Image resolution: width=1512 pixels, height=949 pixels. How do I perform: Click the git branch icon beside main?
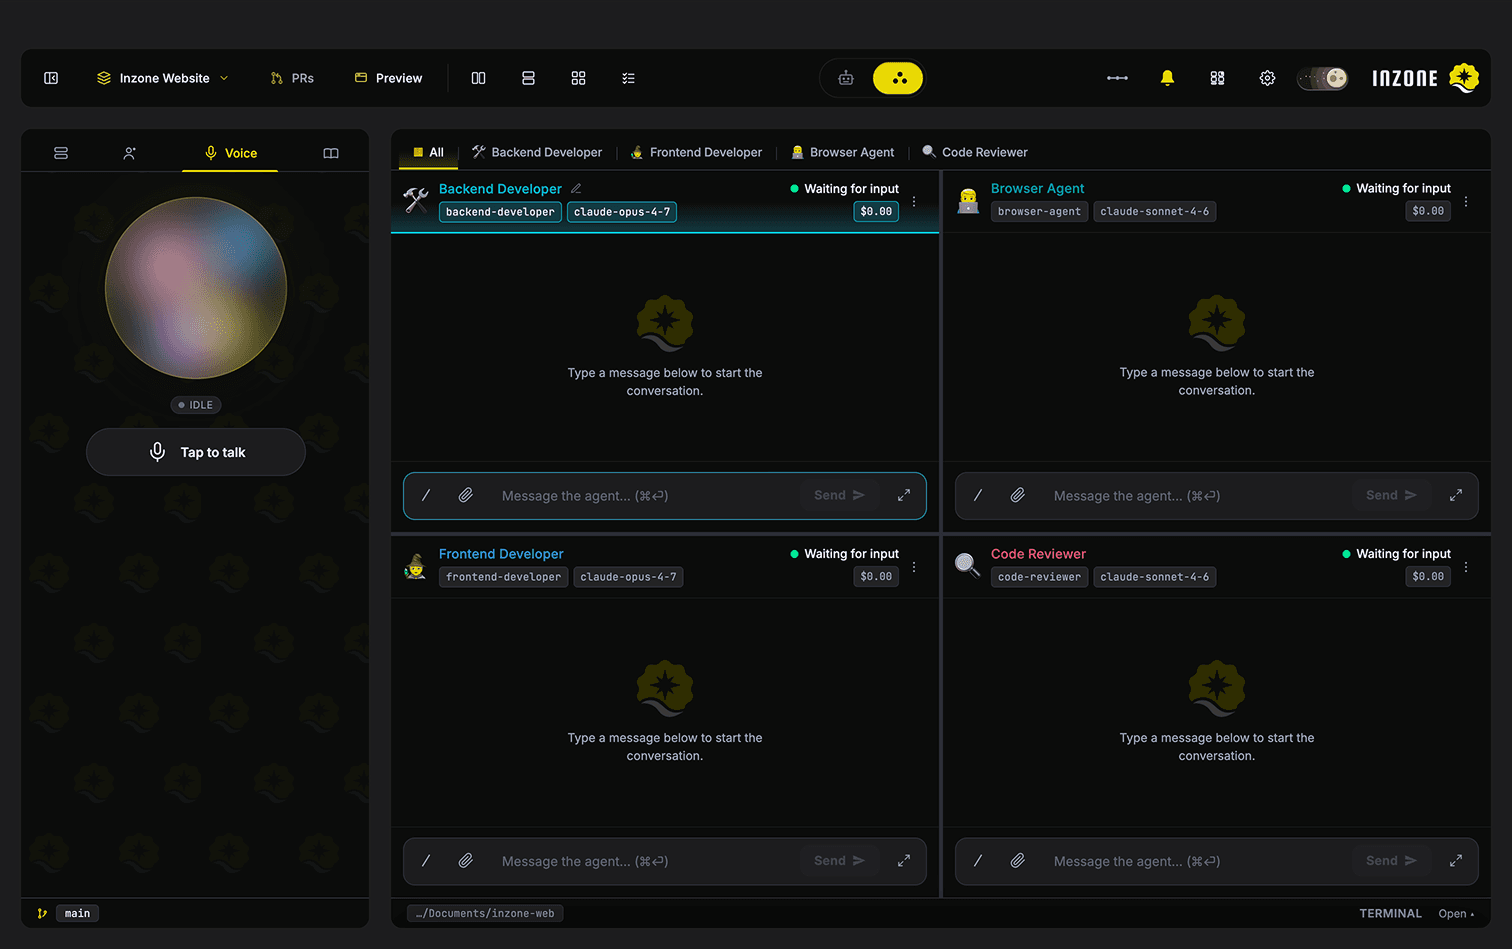42,913
